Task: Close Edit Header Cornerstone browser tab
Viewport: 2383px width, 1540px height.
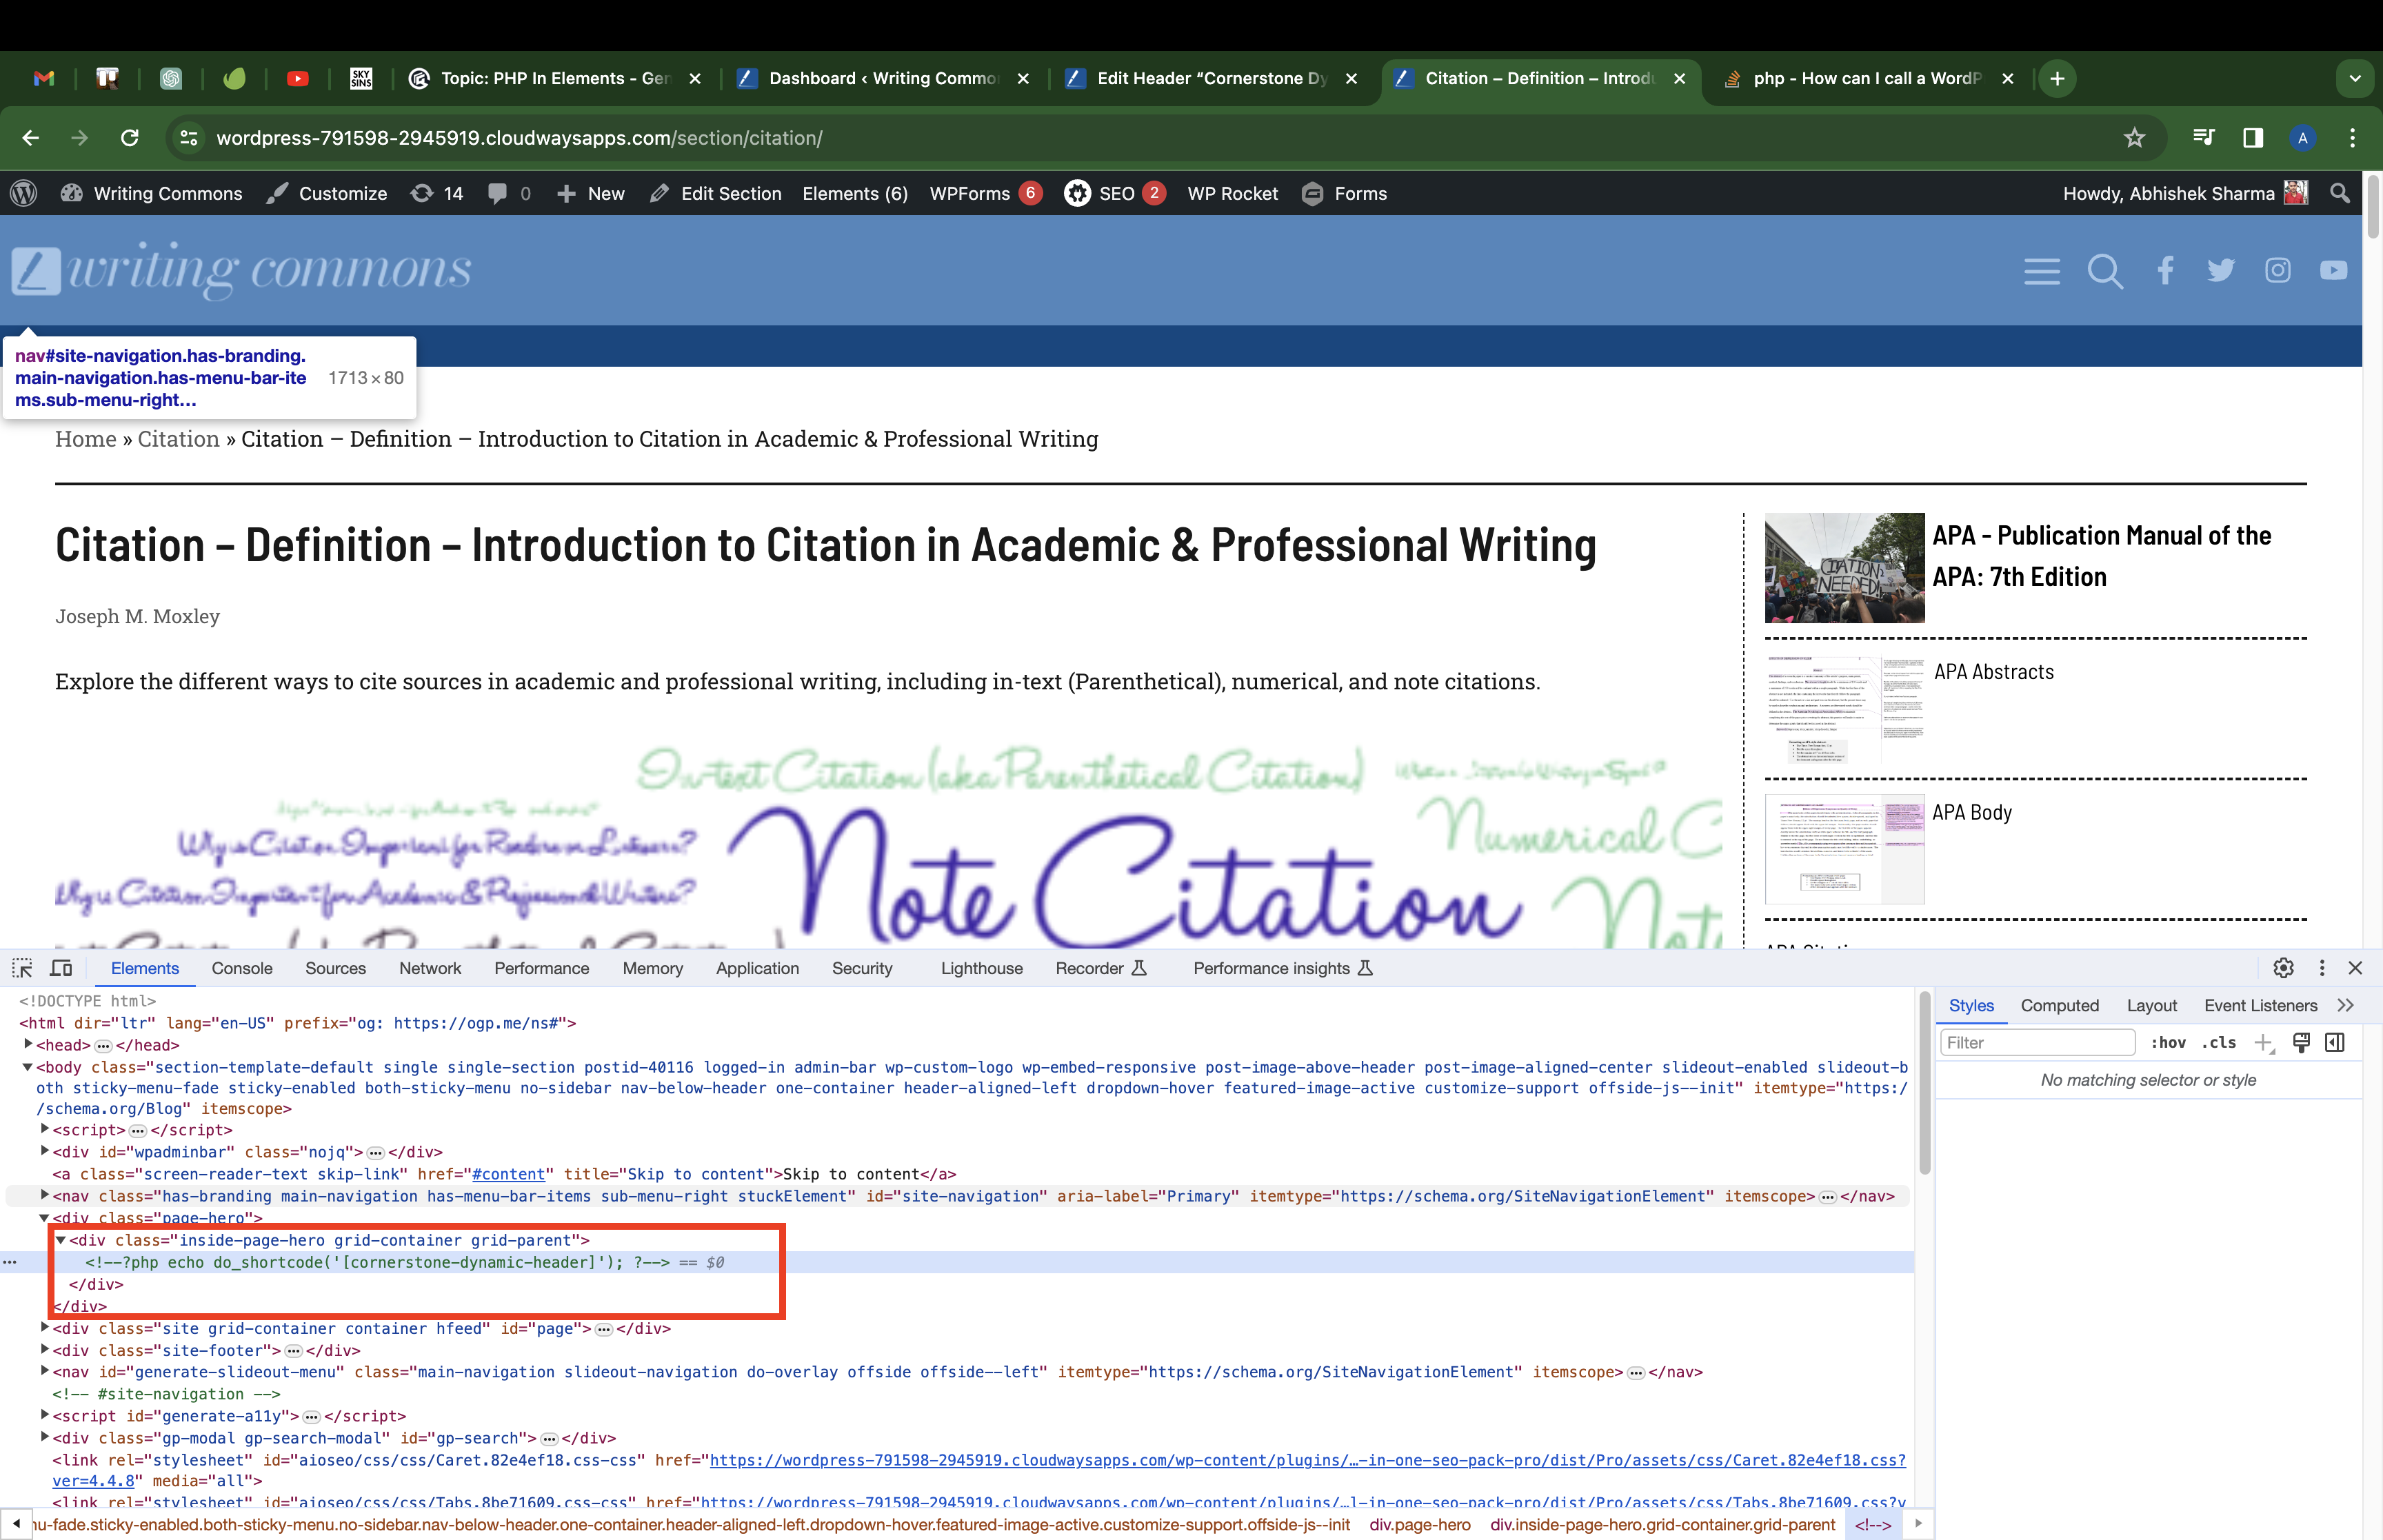Action: pyautogui.click(x=1351, y=78)
